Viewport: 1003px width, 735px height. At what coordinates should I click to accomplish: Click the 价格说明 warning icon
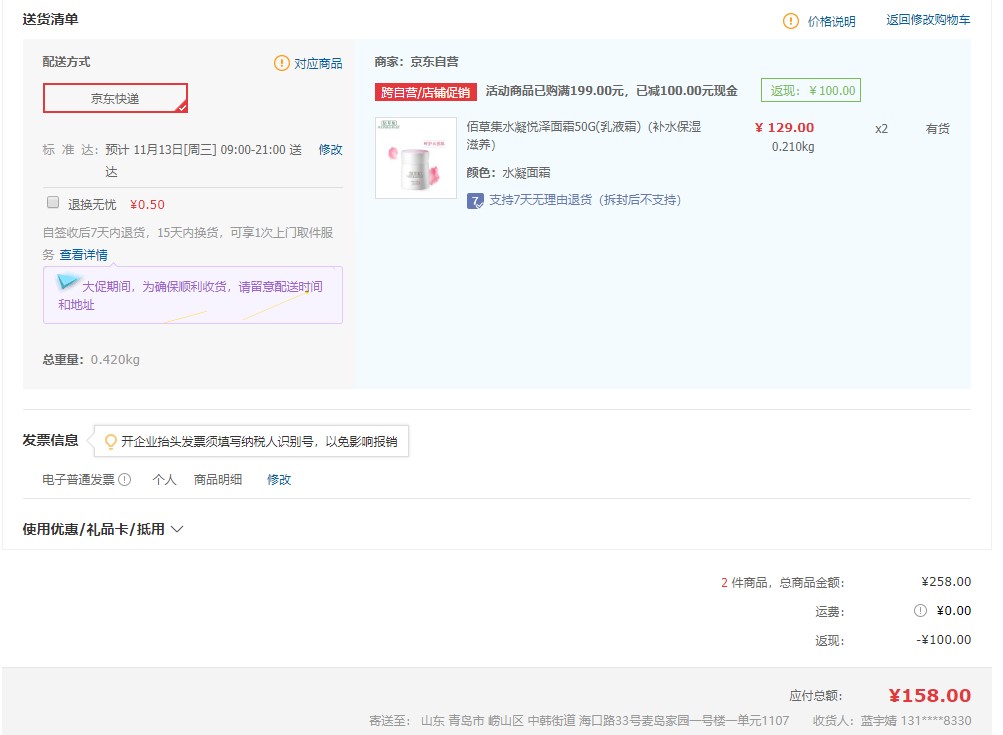pyautogui.click(x=791, y=21)
